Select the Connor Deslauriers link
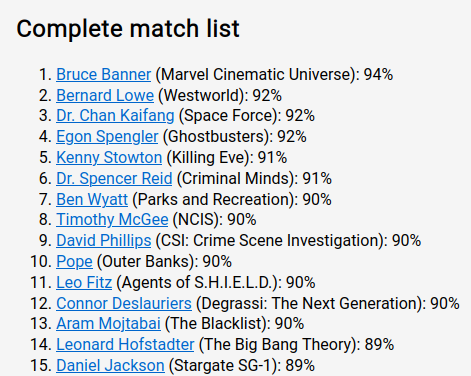Viewport: 471px width, 376px height. [x=124, y=303]
